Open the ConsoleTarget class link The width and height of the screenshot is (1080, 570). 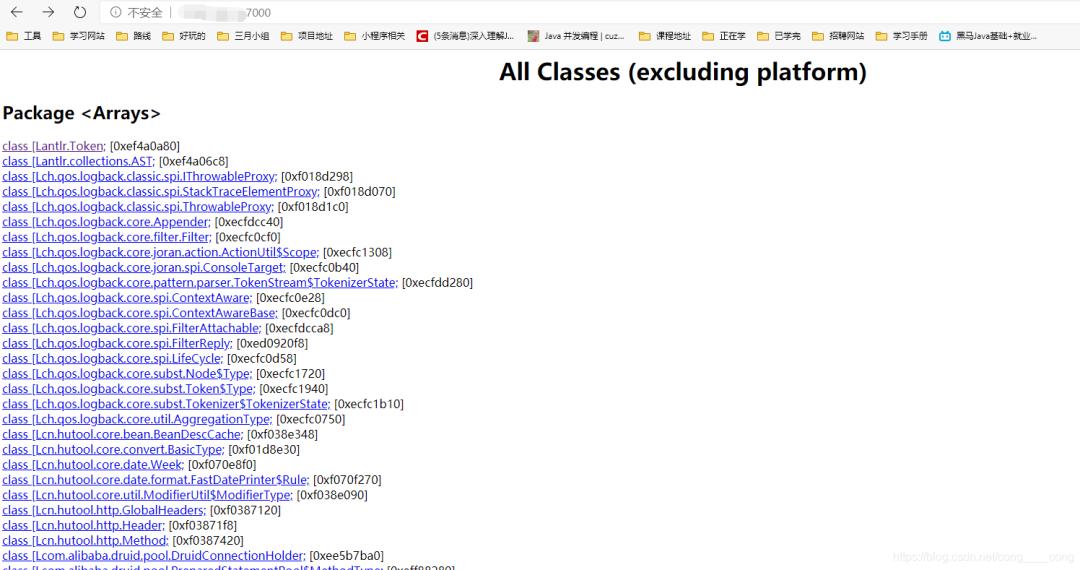point(143,267)
